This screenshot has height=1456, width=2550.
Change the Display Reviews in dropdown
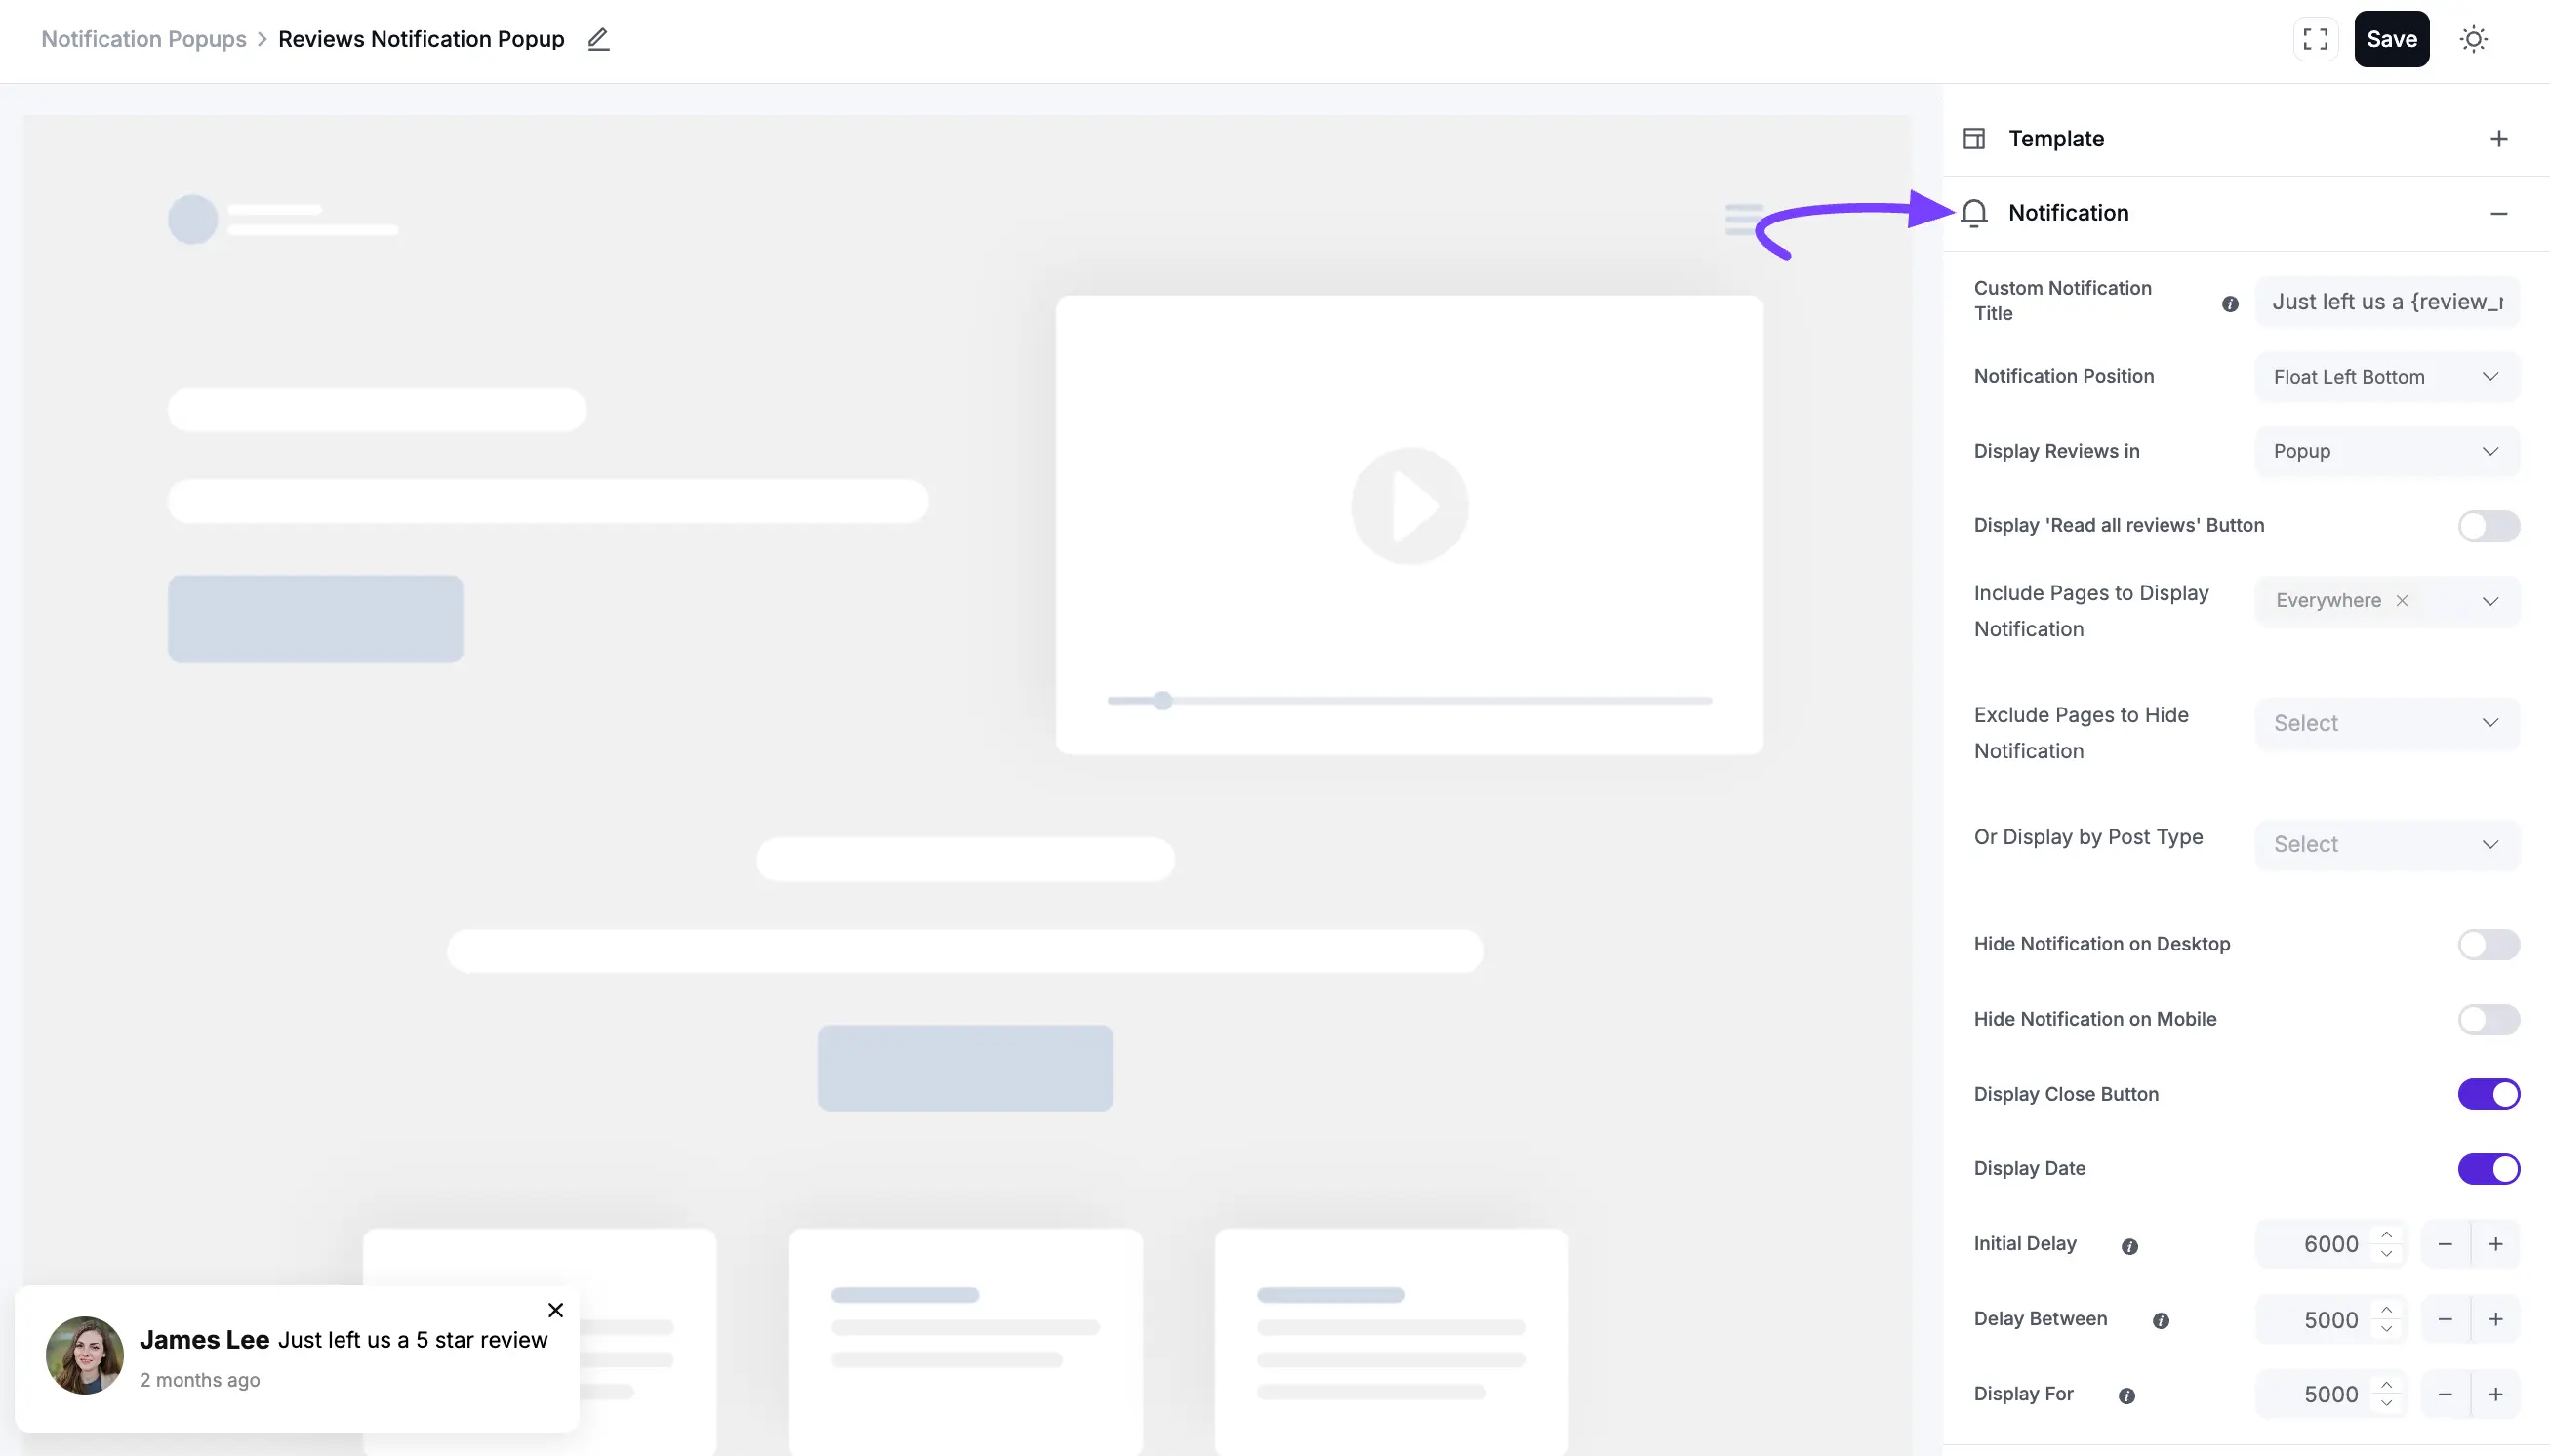point(2387,451)
